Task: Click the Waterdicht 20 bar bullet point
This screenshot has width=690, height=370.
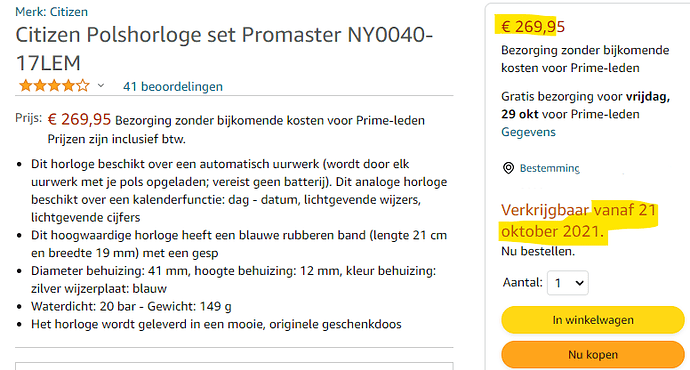Action: click(131, 306)
